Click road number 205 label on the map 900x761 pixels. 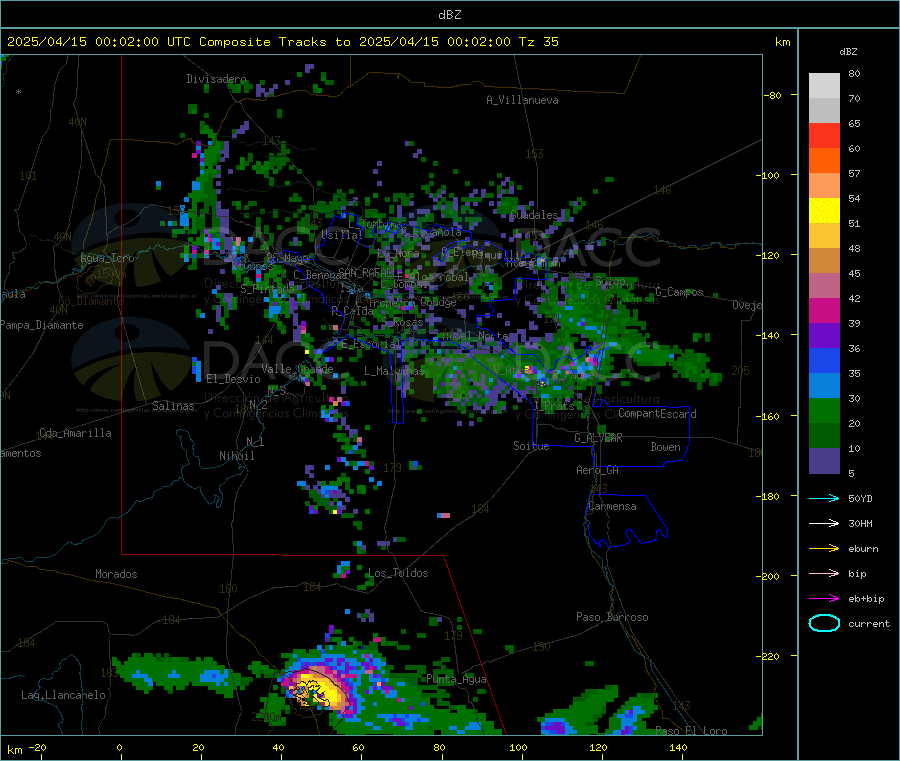click(x=740, y=371)
